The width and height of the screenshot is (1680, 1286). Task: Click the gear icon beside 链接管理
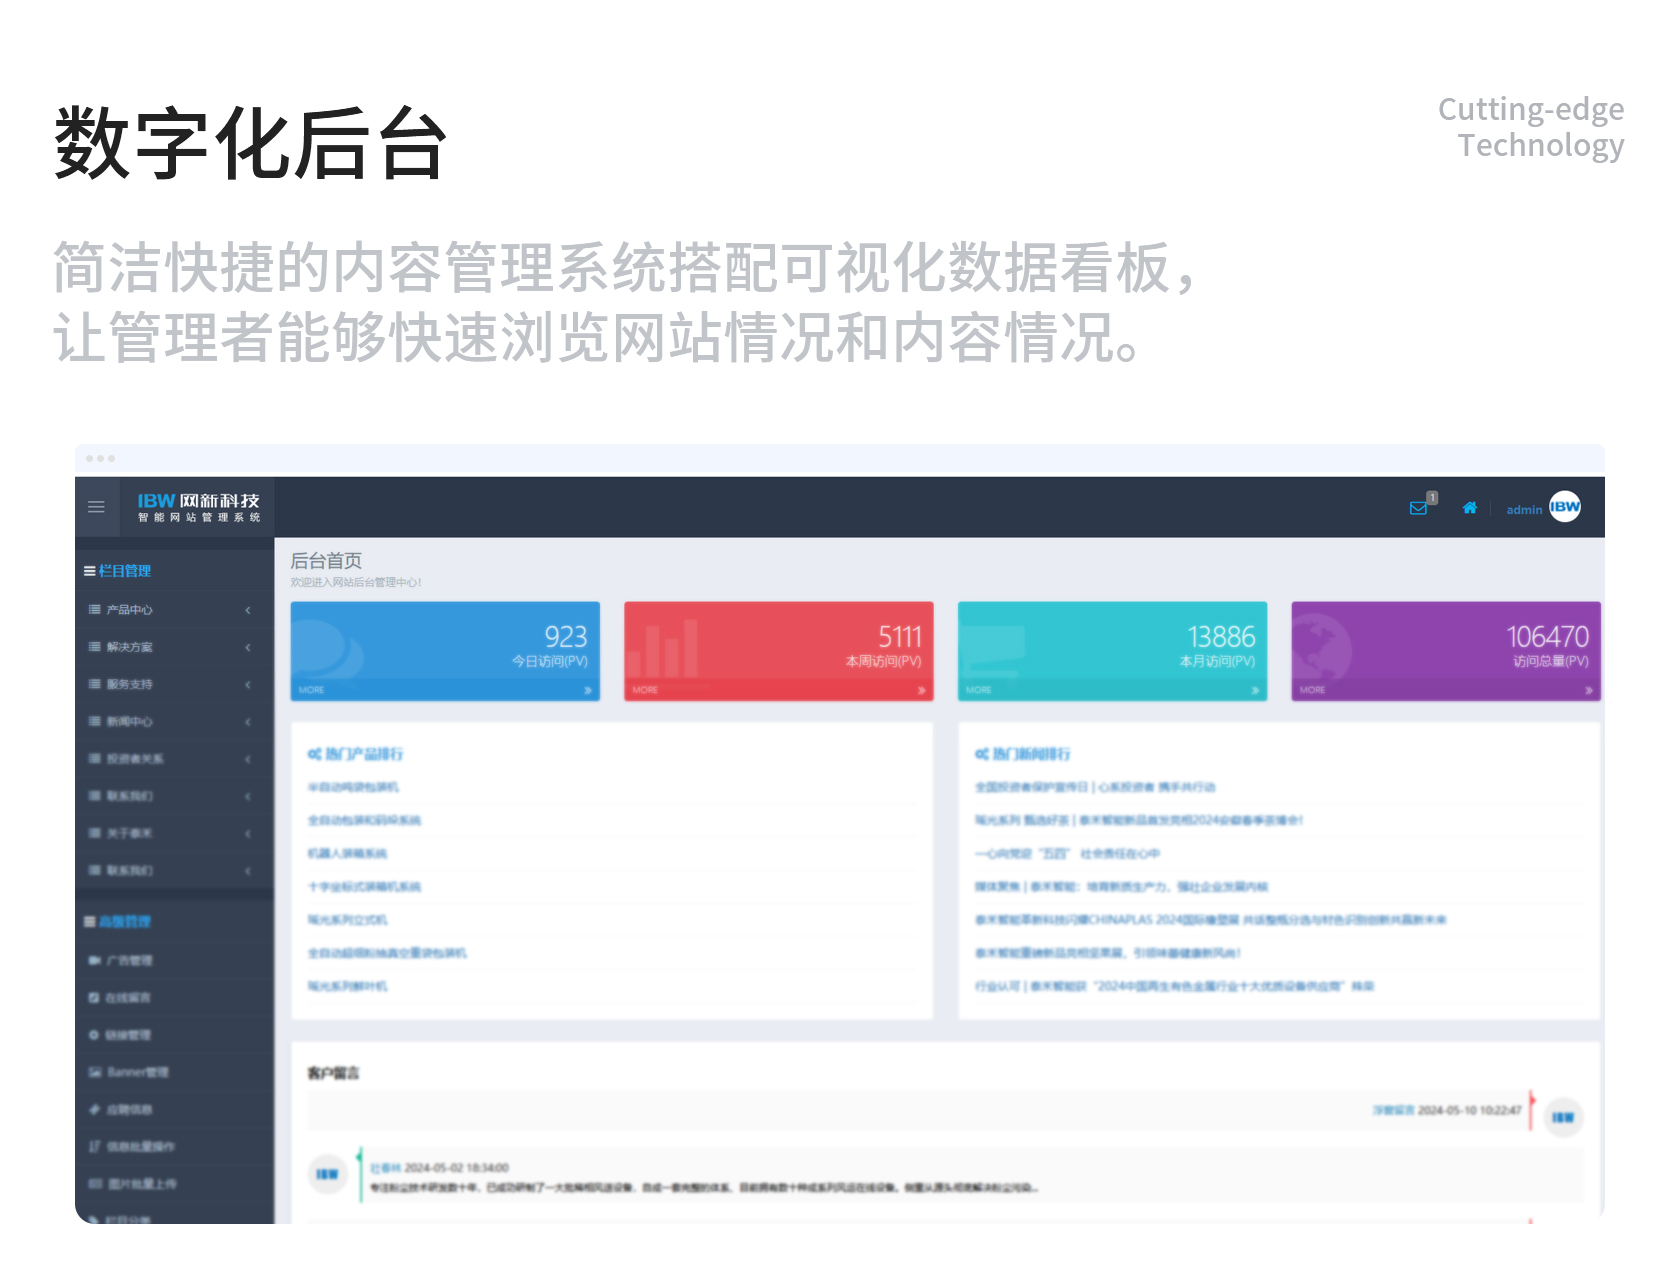click(94, 1035)
